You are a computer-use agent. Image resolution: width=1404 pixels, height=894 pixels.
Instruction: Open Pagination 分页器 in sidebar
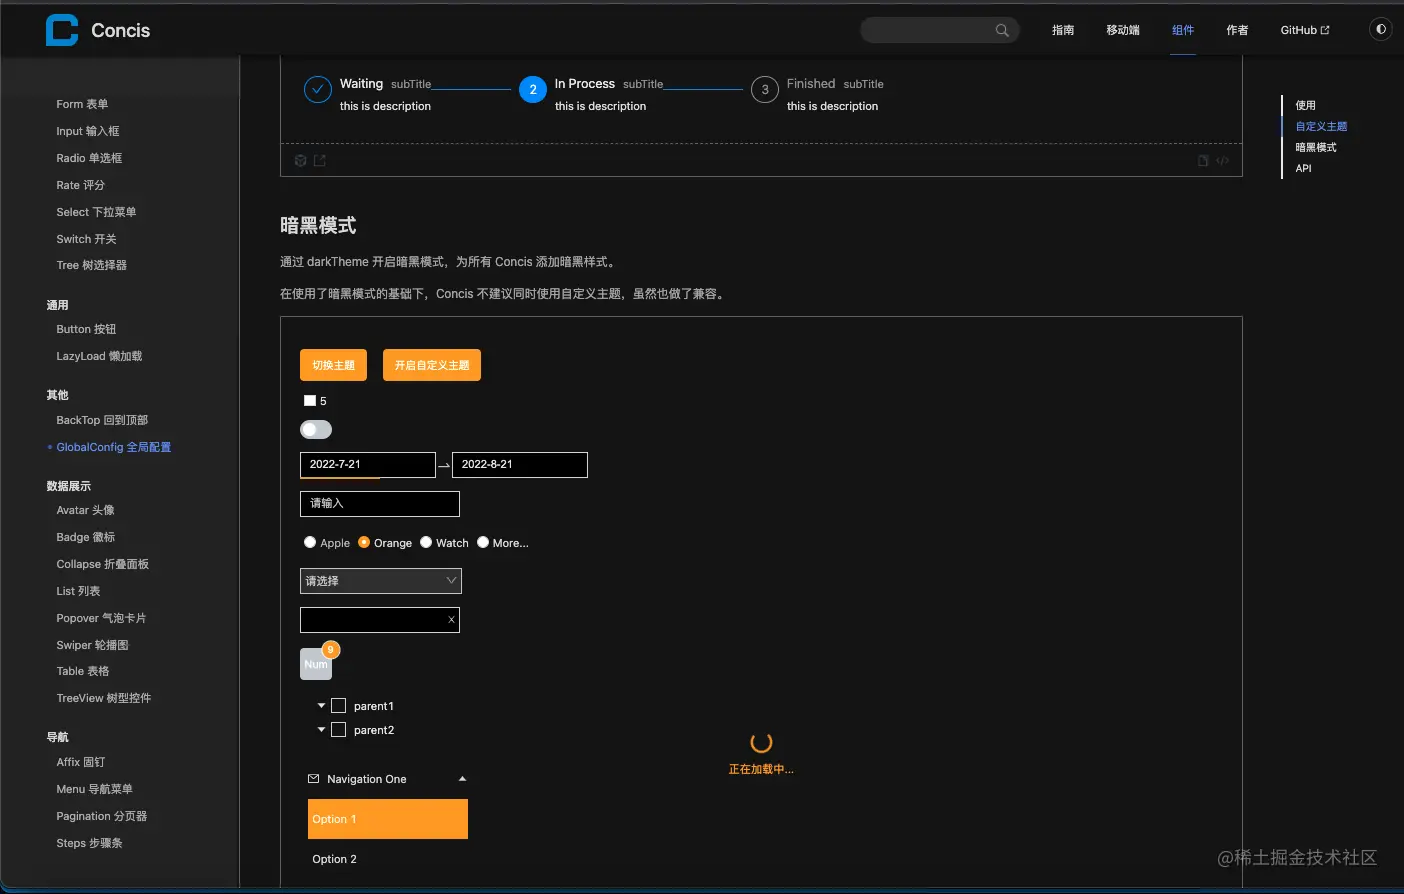[x=101, y=816]
